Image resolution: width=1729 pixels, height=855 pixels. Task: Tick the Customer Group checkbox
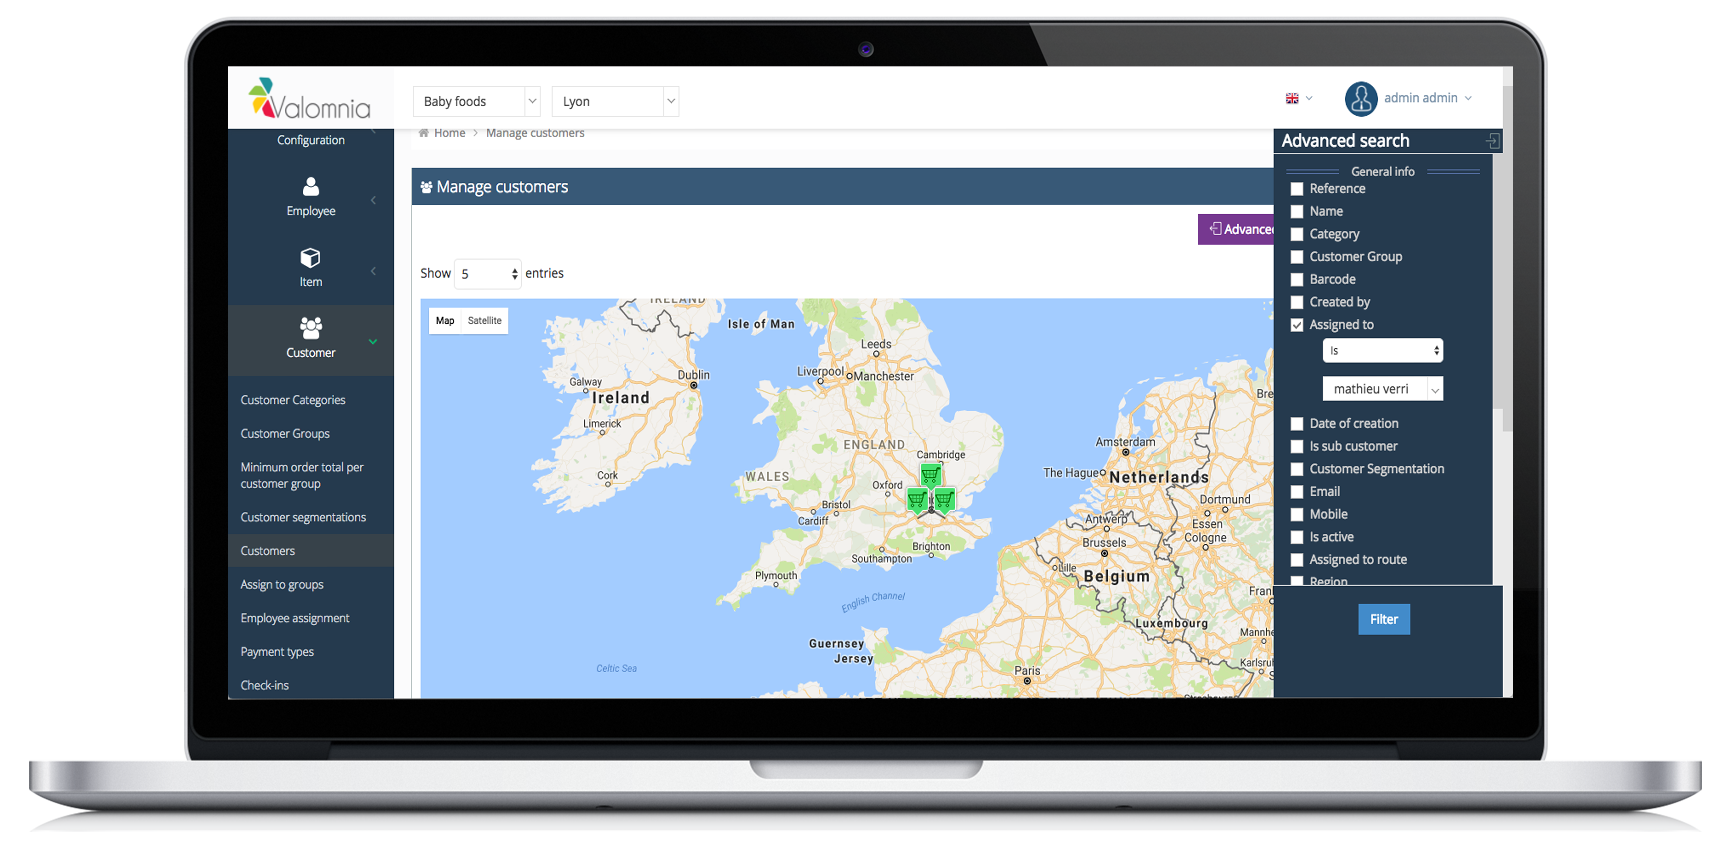pos(1297,257)
